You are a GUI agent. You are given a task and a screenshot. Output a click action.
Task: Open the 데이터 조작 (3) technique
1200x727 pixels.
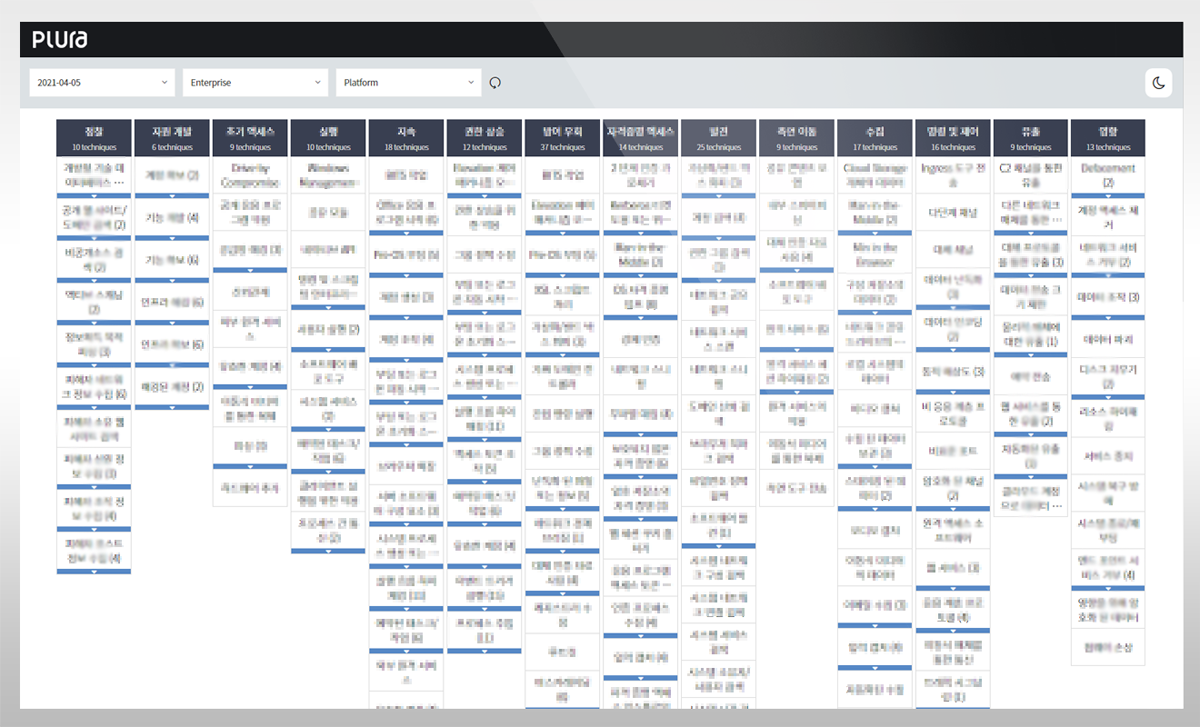[1108, 296]
